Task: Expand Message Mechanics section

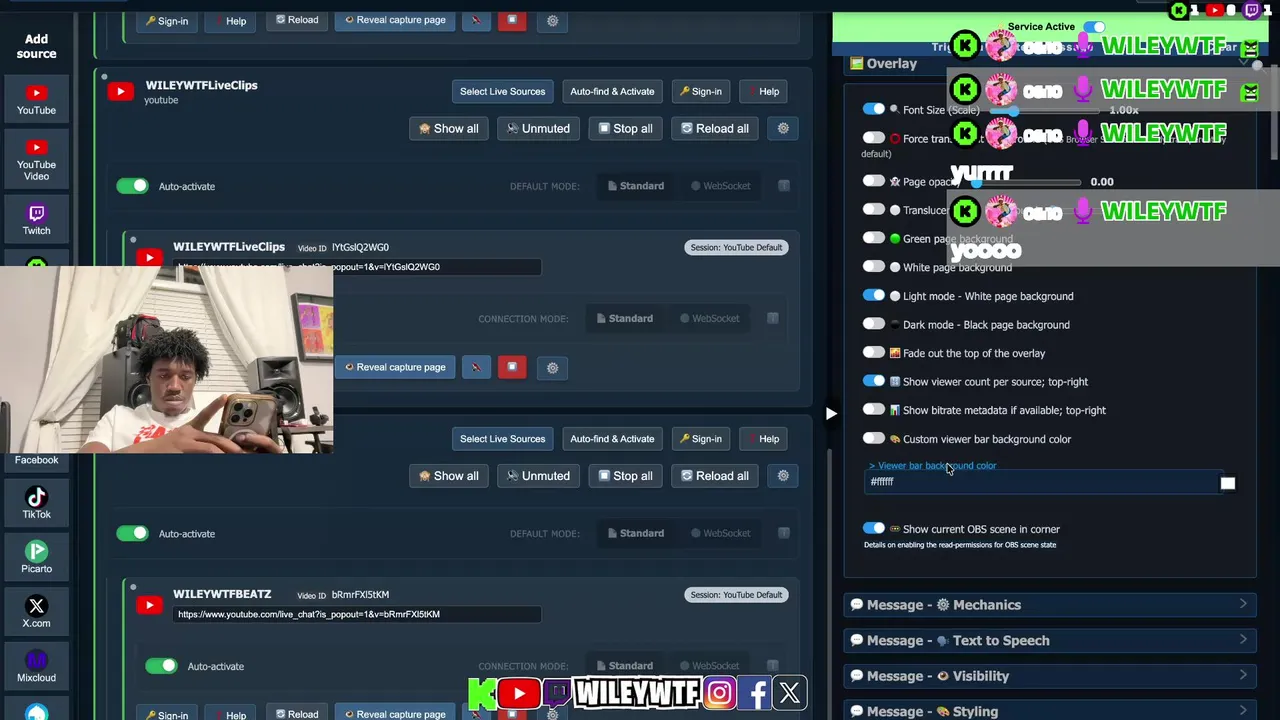Action: 1050,605
